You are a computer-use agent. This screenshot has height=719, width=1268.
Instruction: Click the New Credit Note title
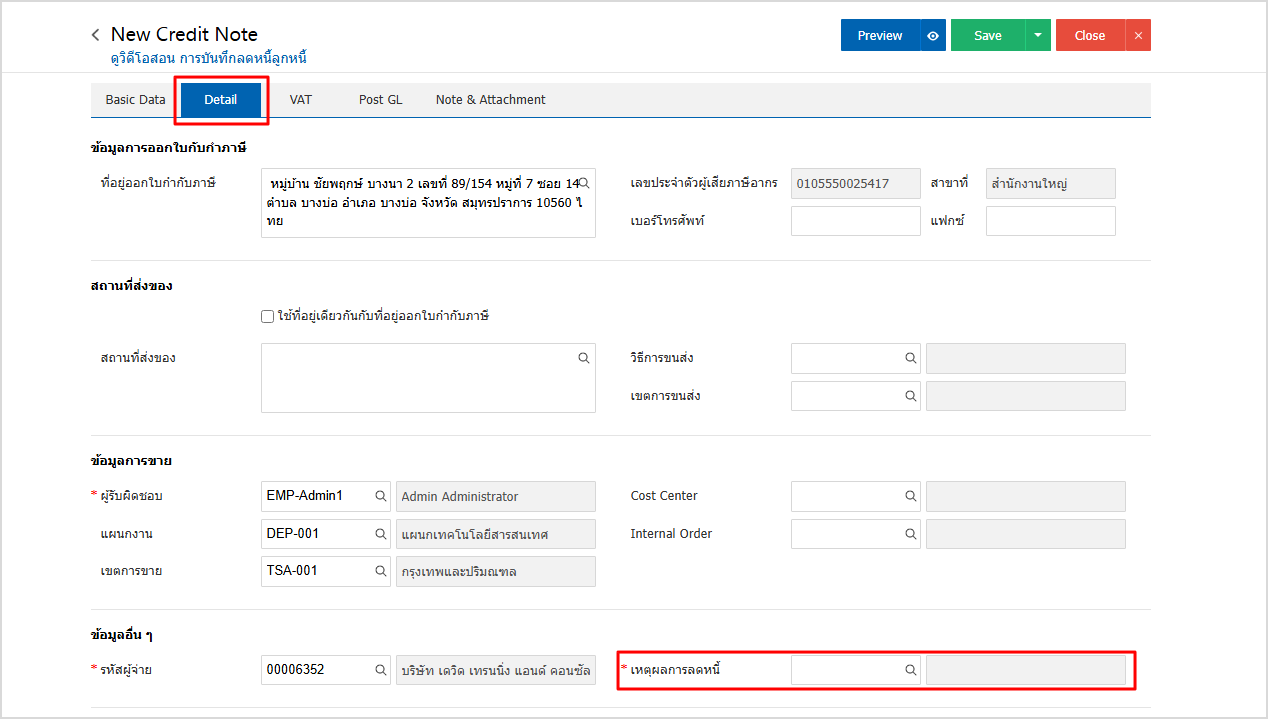click(184, 34)
